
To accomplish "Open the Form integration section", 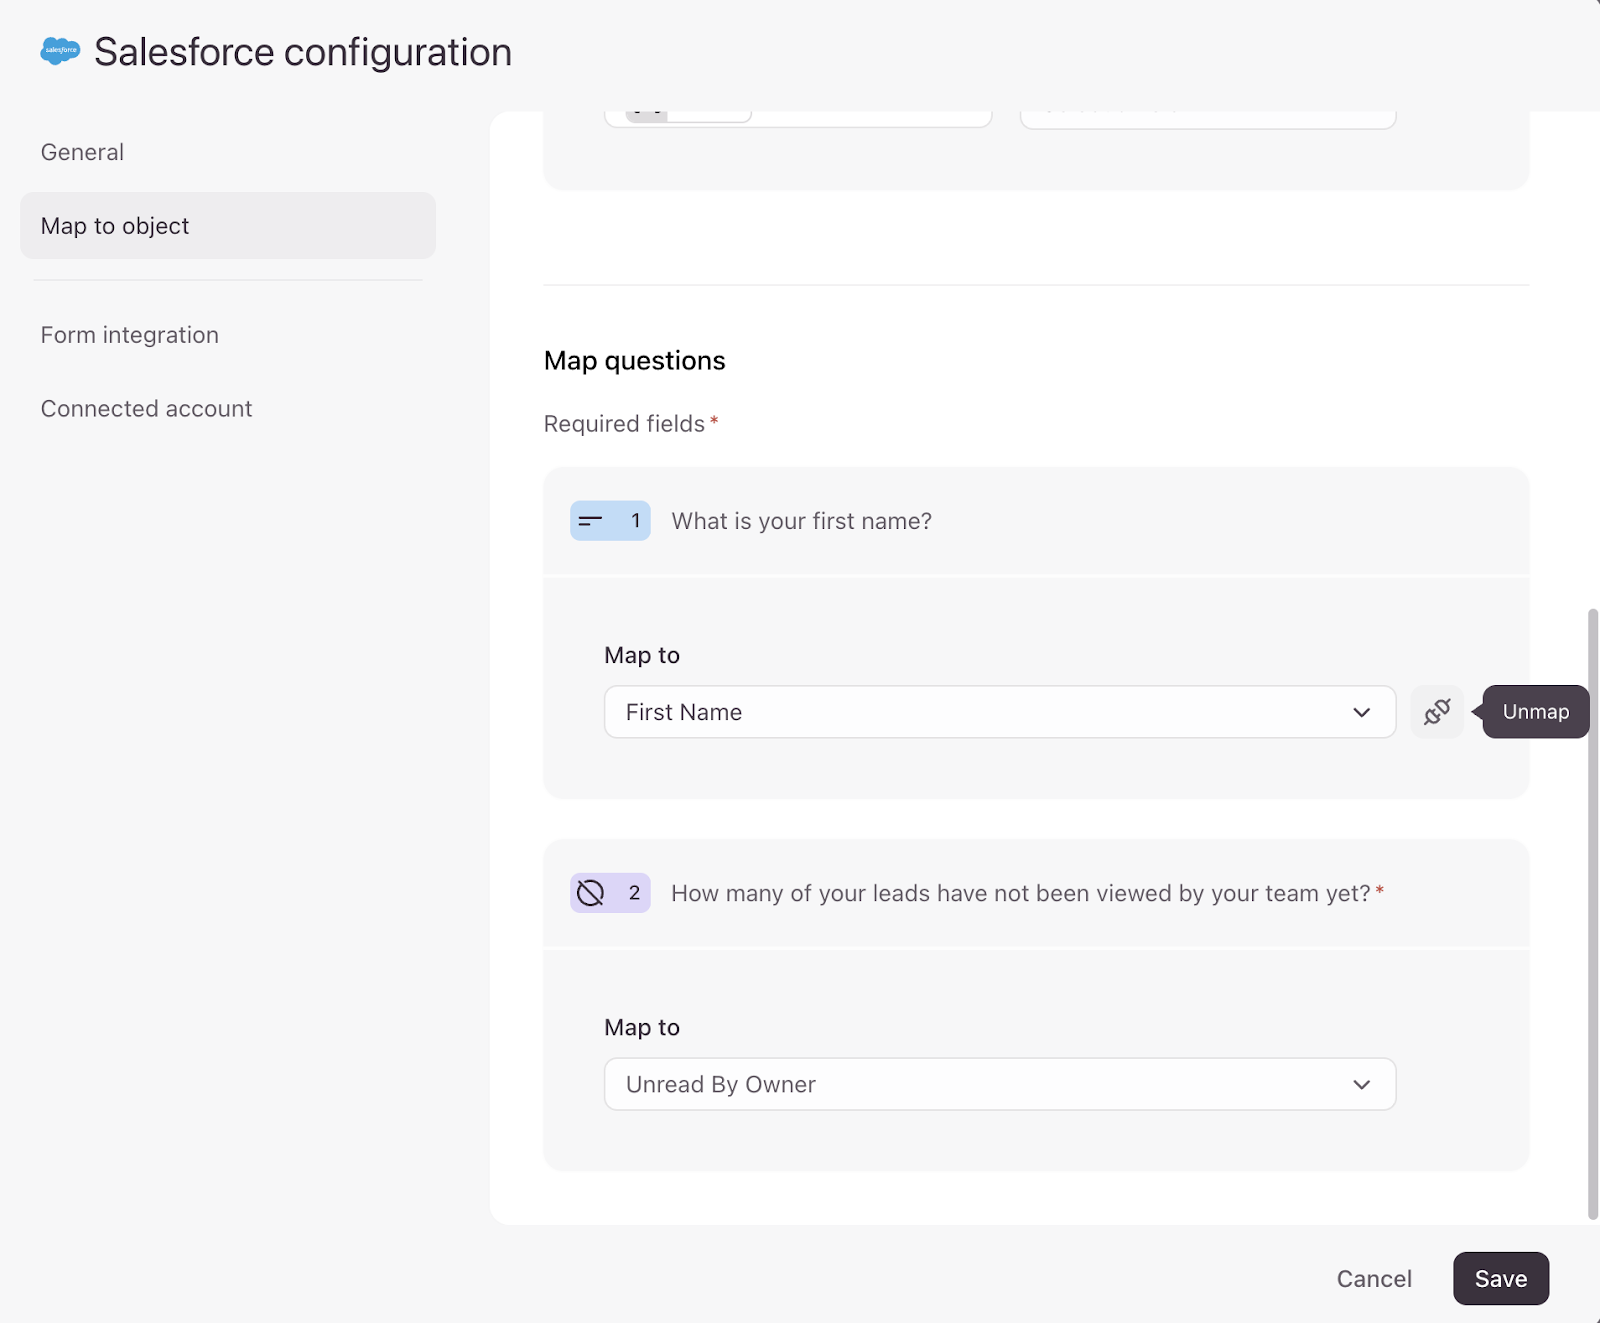I will click(130, 335).
